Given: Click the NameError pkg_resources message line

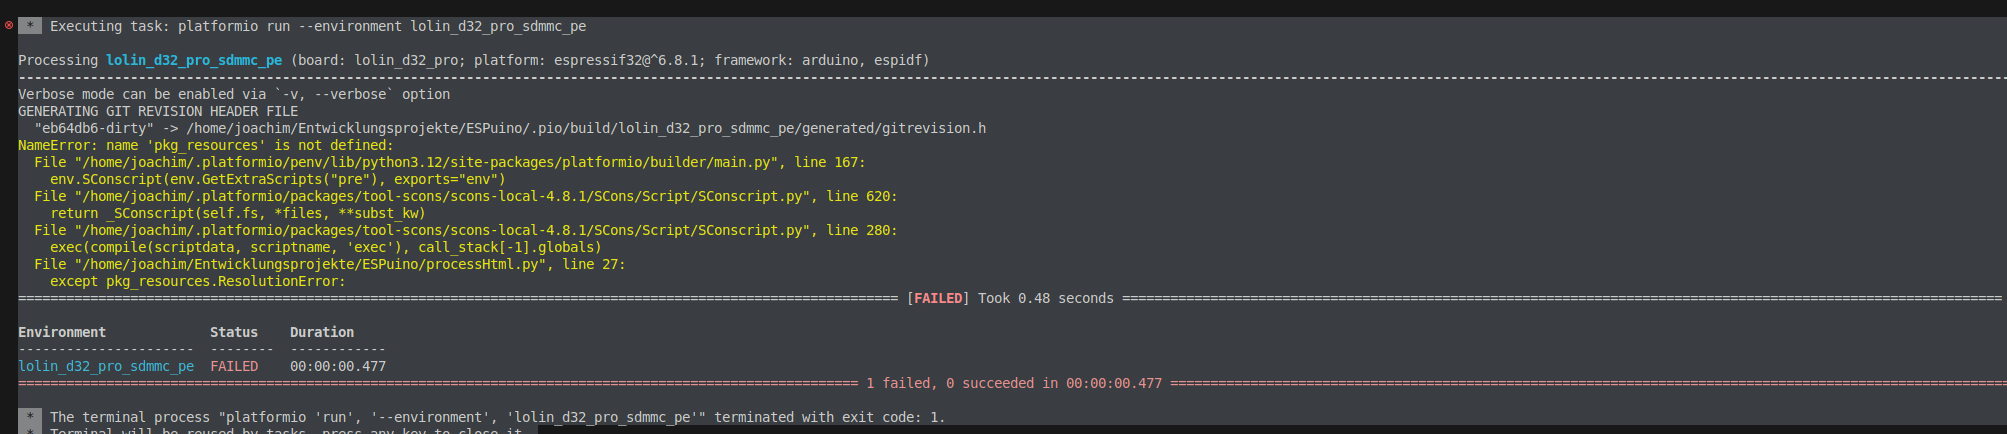Looking at the screenshot, I should tap(206, 145).
